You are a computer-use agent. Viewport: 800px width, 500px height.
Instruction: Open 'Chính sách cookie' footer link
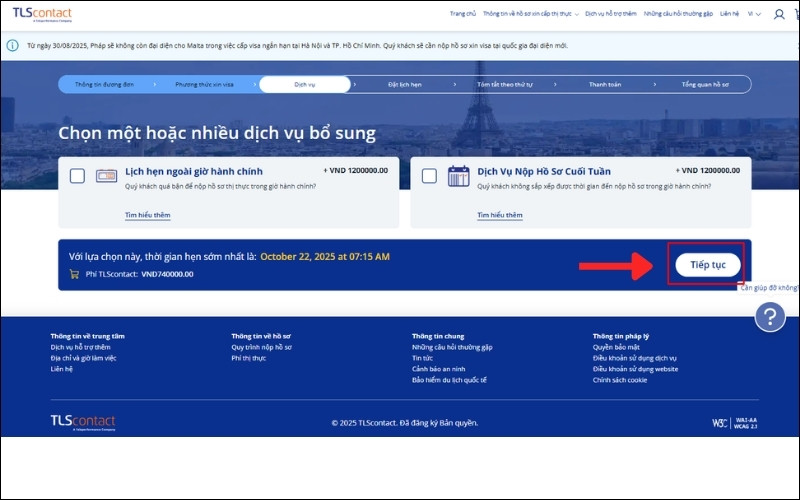[x=619, y=380]
